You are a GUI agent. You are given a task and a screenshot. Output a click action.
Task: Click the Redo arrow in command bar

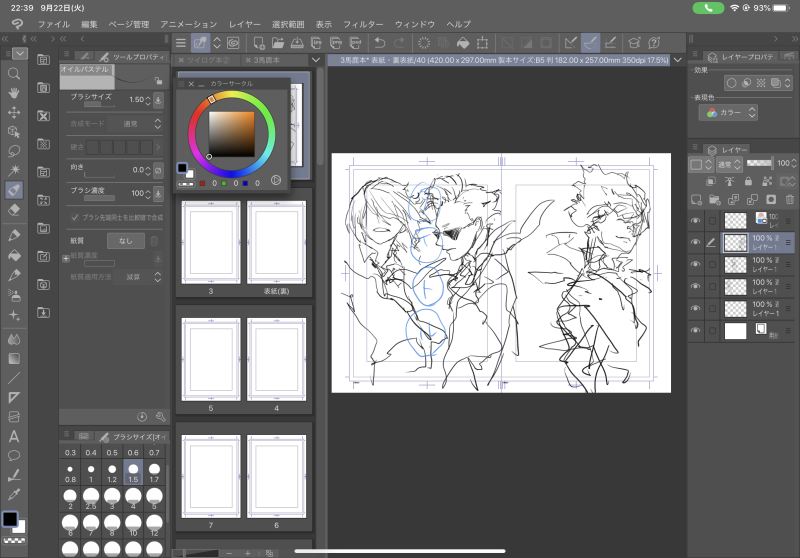pyautogui.click(x=399, y=43)
